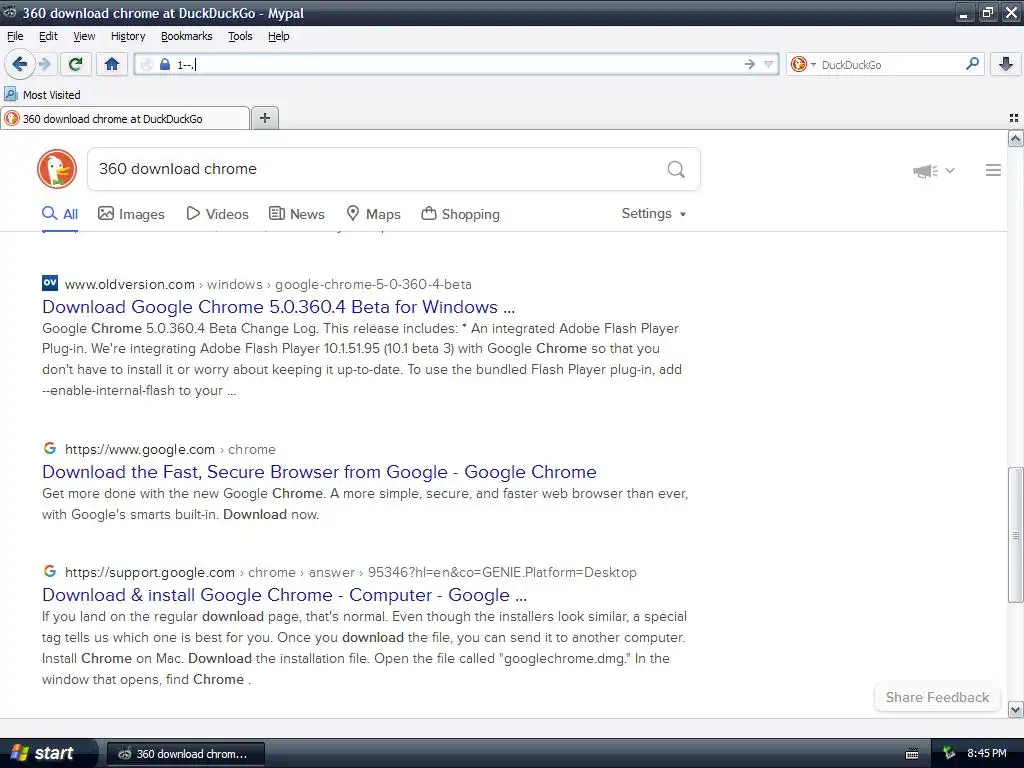Switch to the News tab
Viewport: 1024px width, 768px height.
(x=297, y=214)
